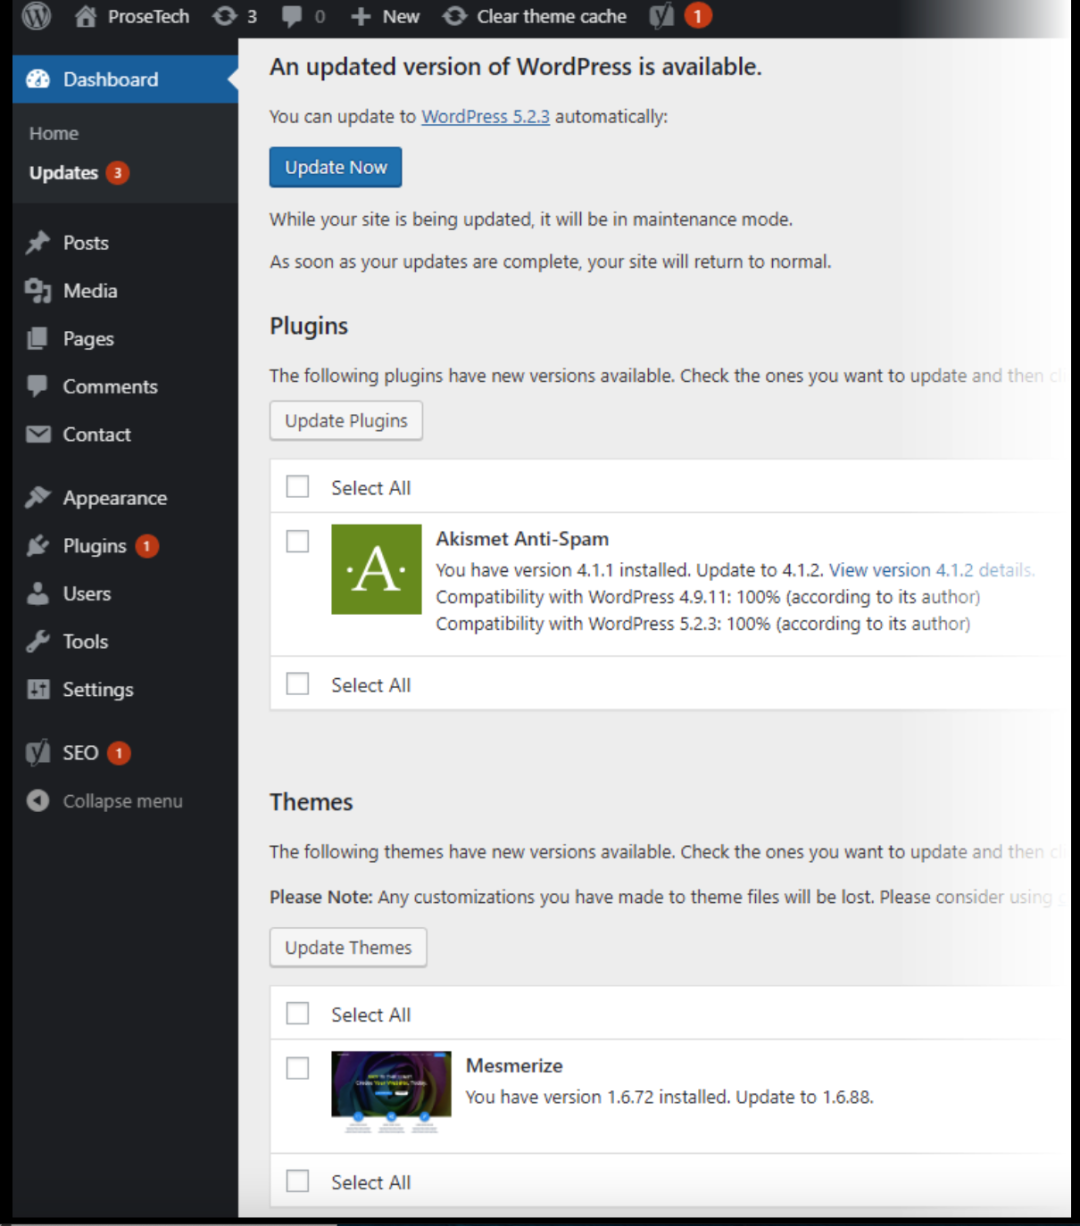Click the Collapse menu arrow icon
This screenshot has height=1226, width=1080.
coord(38,801)
